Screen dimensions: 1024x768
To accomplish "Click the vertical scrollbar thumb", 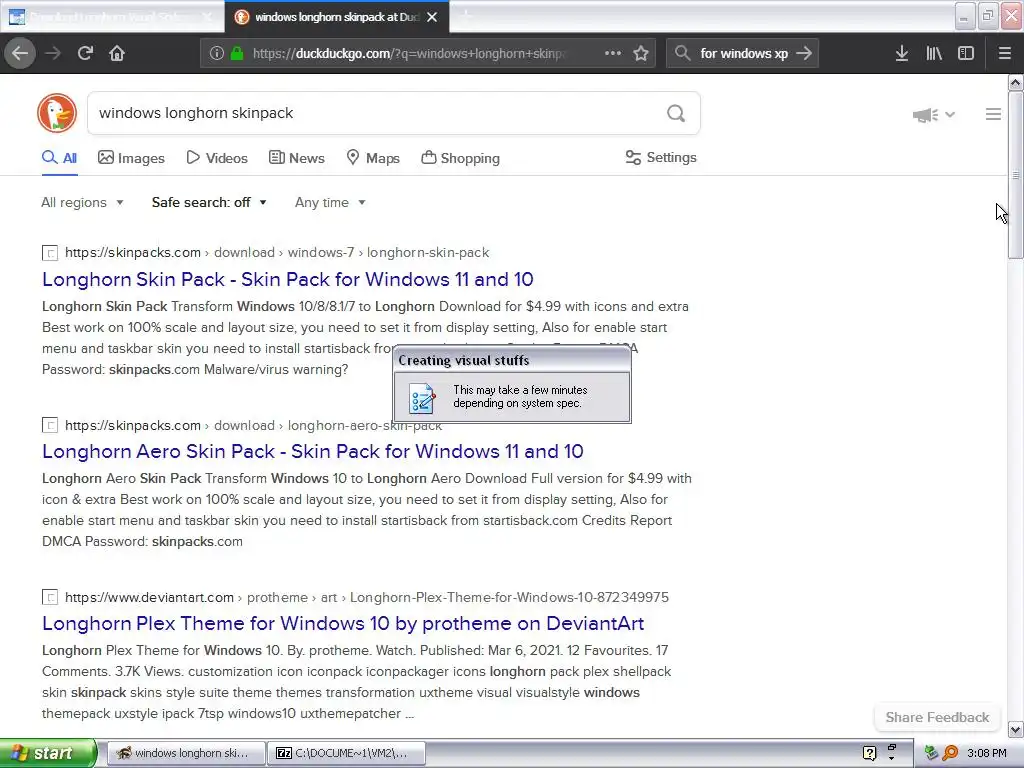I will click(x=1015, y=175).
